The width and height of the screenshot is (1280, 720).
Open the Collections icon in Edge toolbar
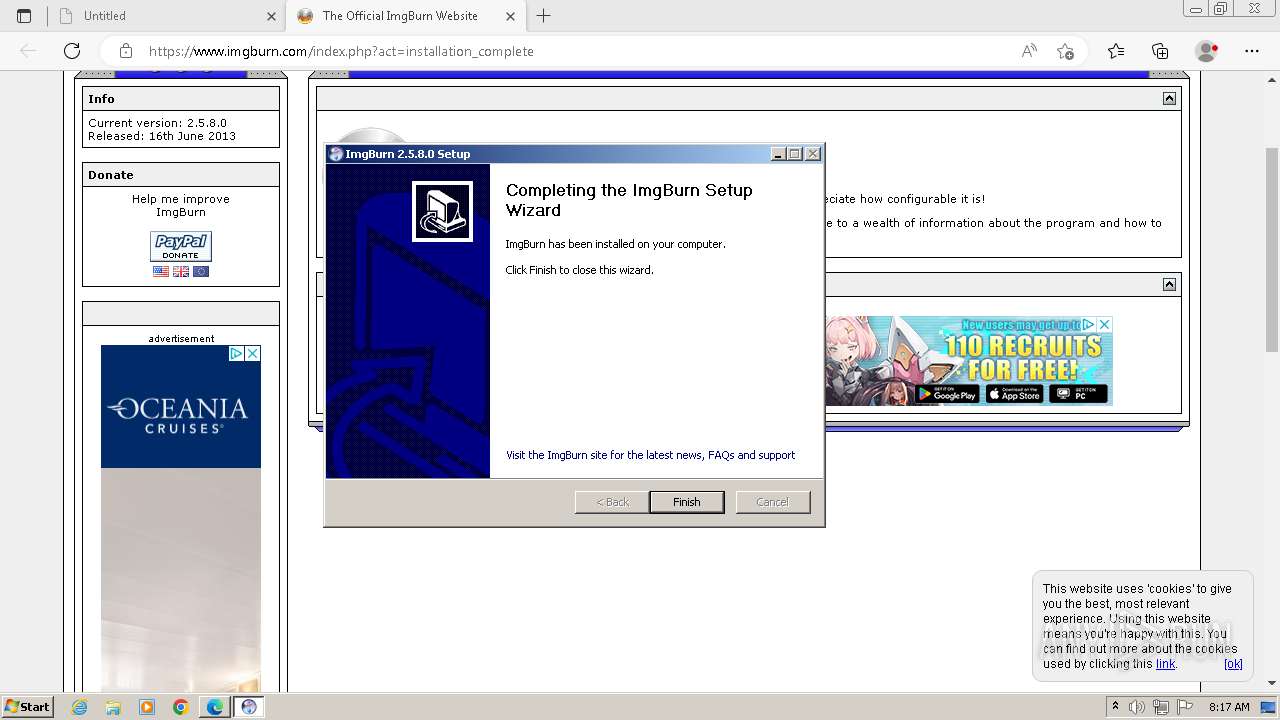(1160, 51)
